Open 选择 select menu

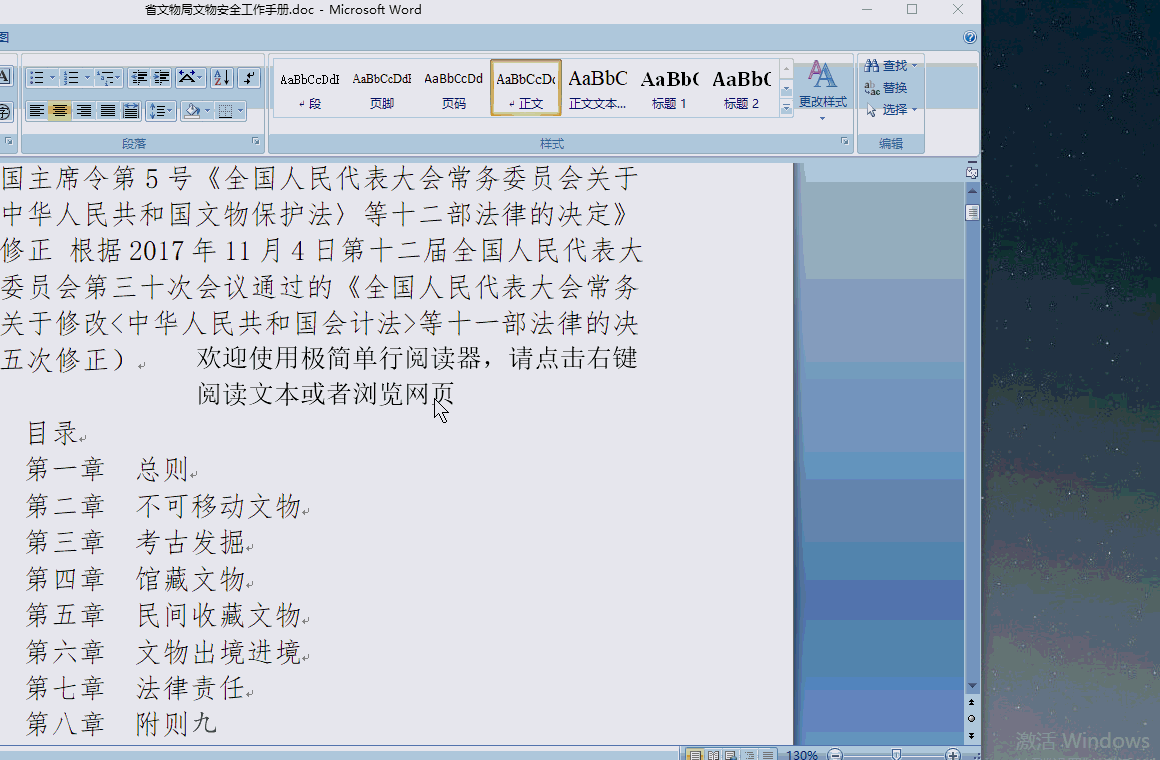[x=891, y=110]
